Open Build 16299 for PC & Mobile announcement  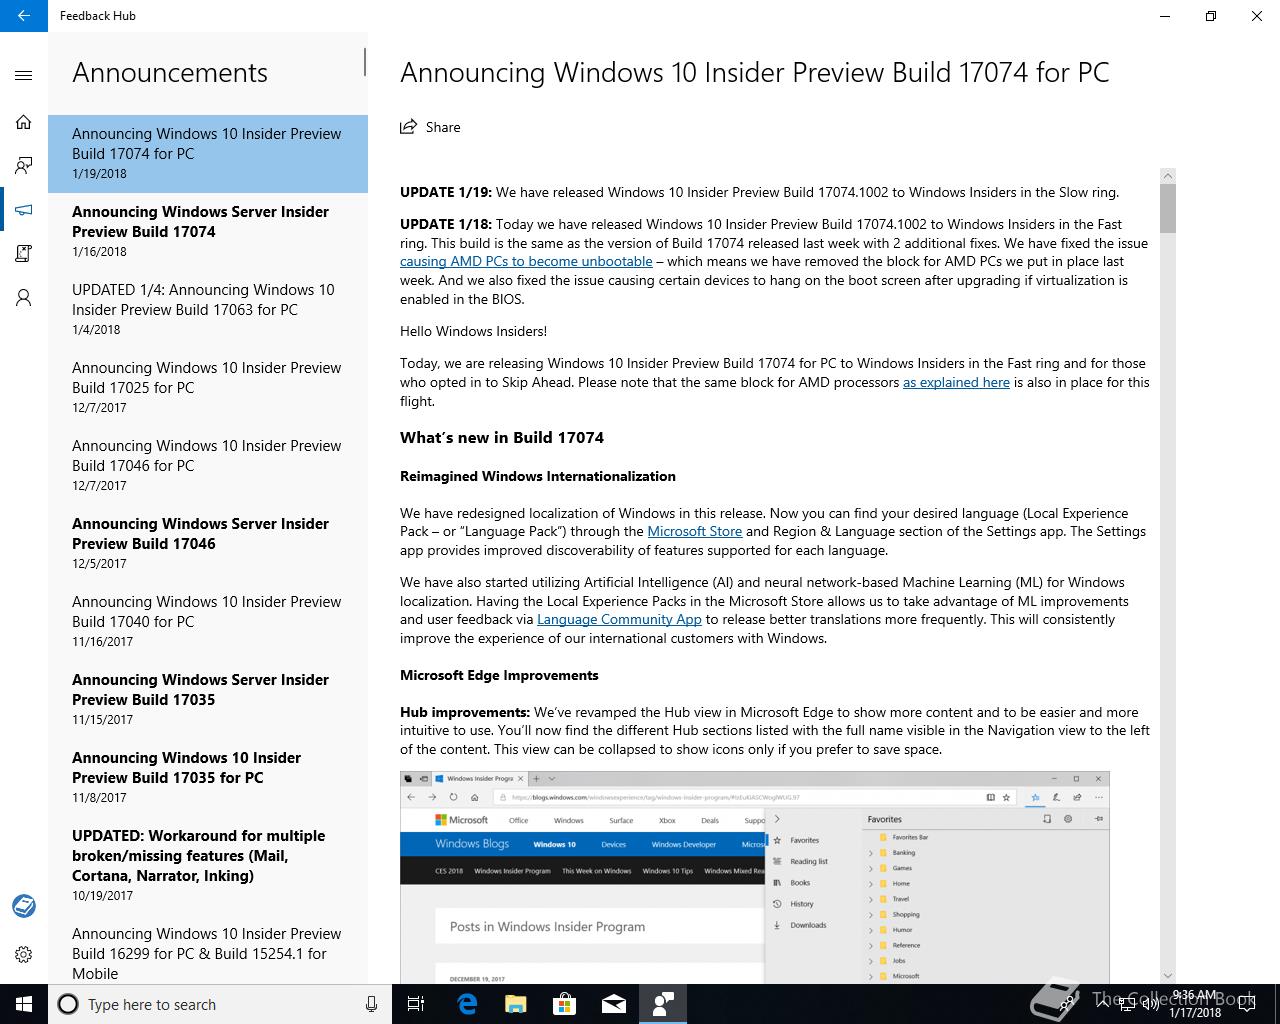208,950
